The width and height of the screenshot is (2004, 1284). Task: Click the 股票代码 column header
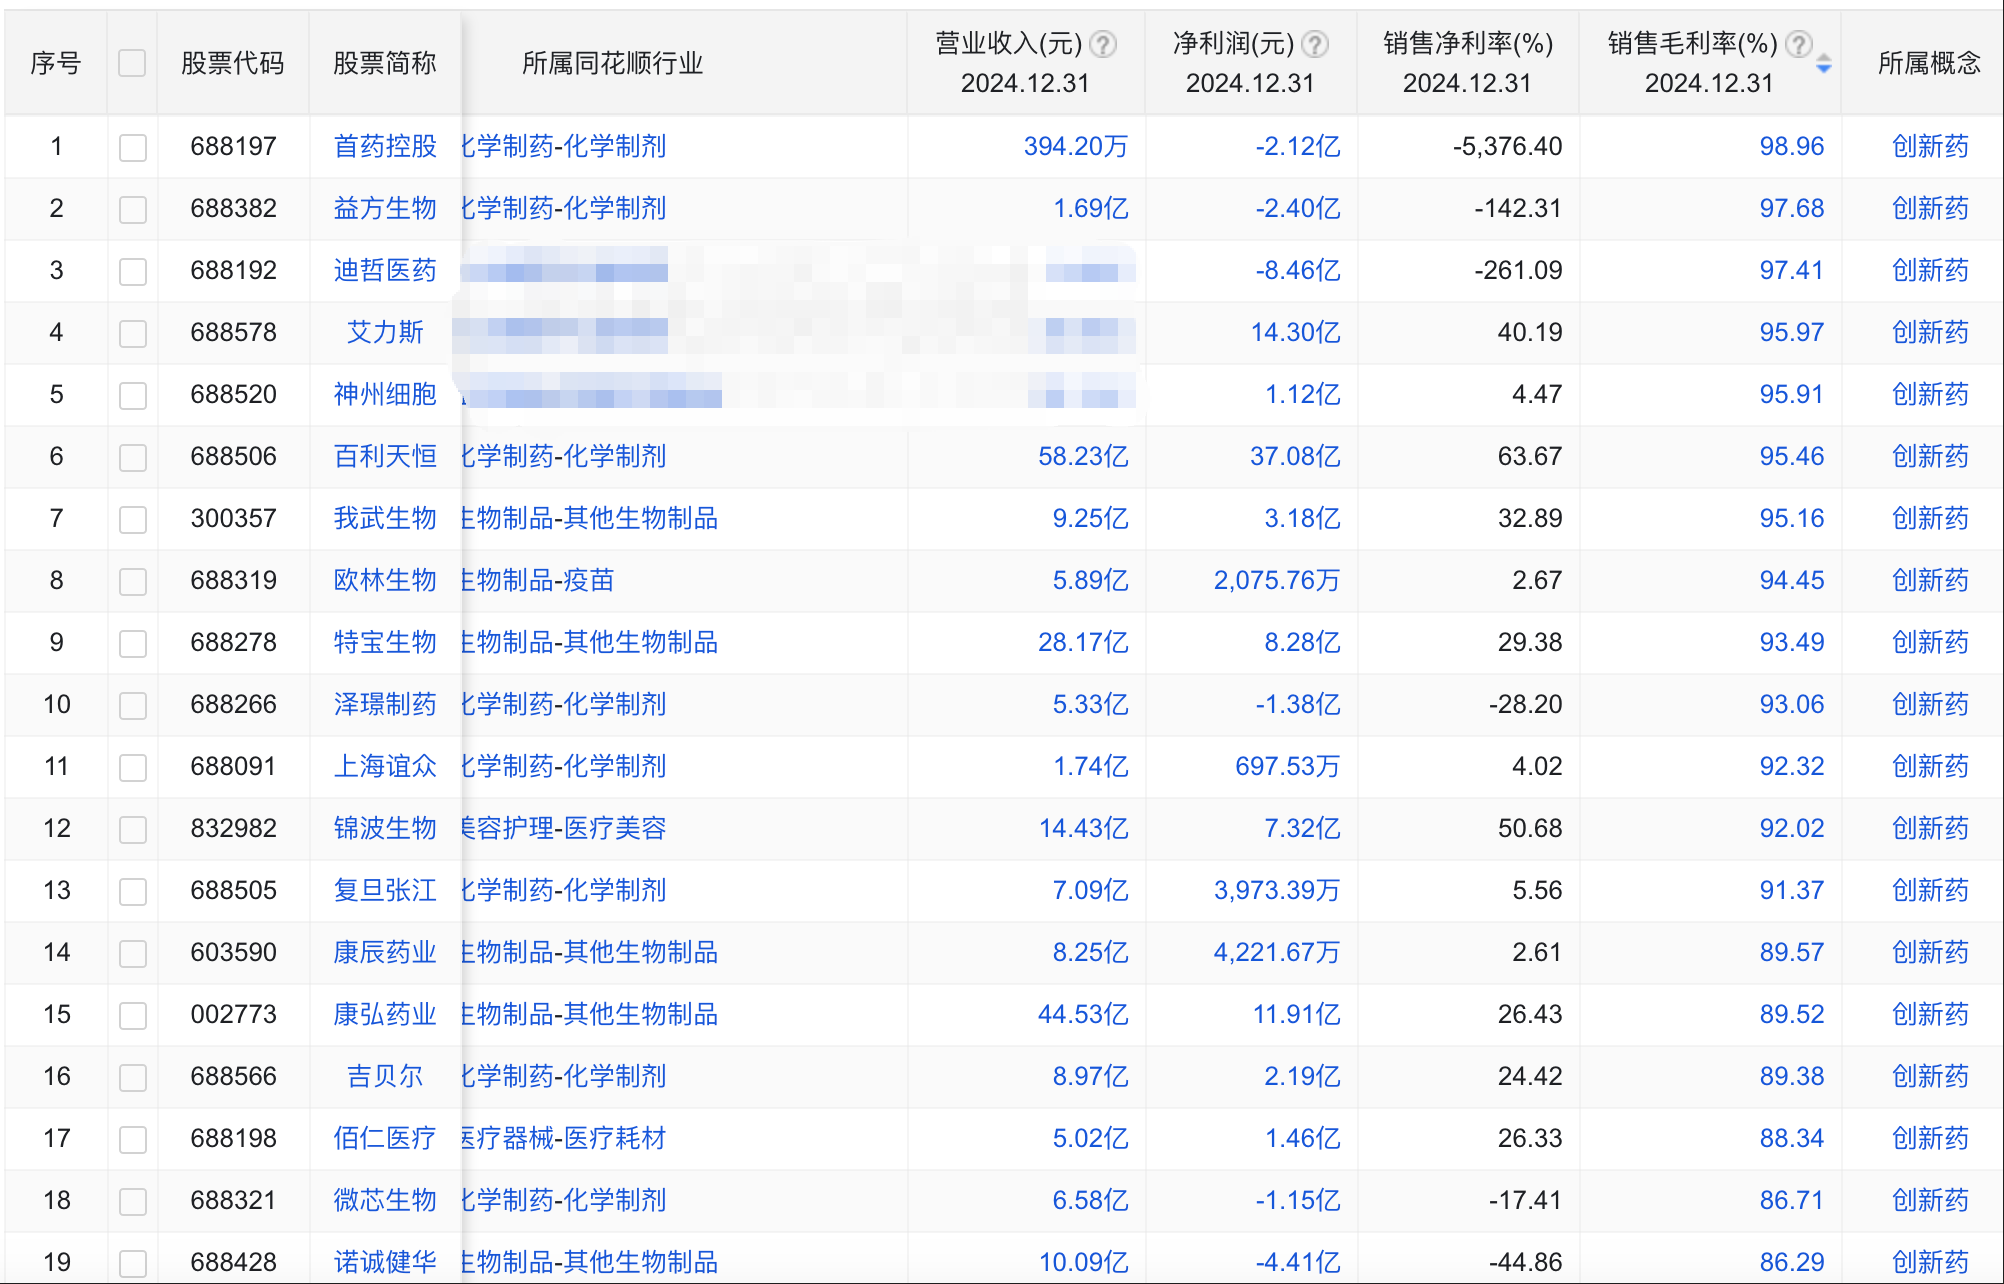point(233,63)
